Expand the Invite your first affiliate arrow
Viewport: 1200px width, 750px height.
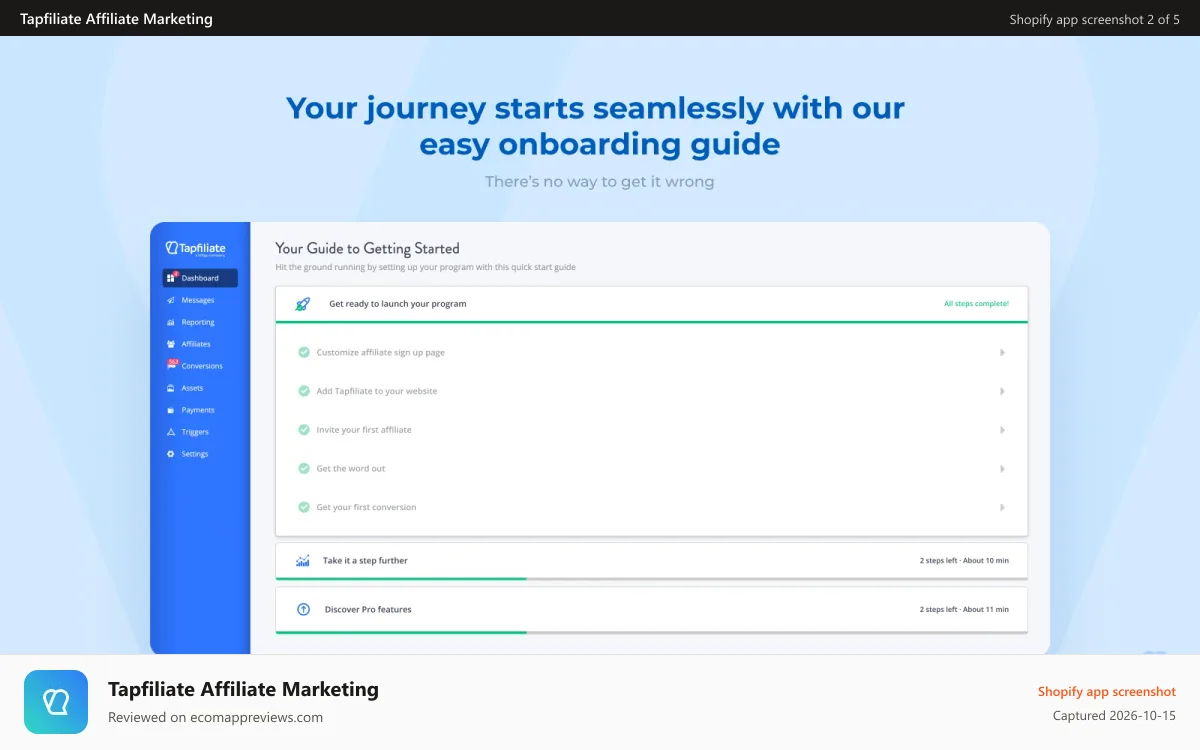(x=1002, y=430)
